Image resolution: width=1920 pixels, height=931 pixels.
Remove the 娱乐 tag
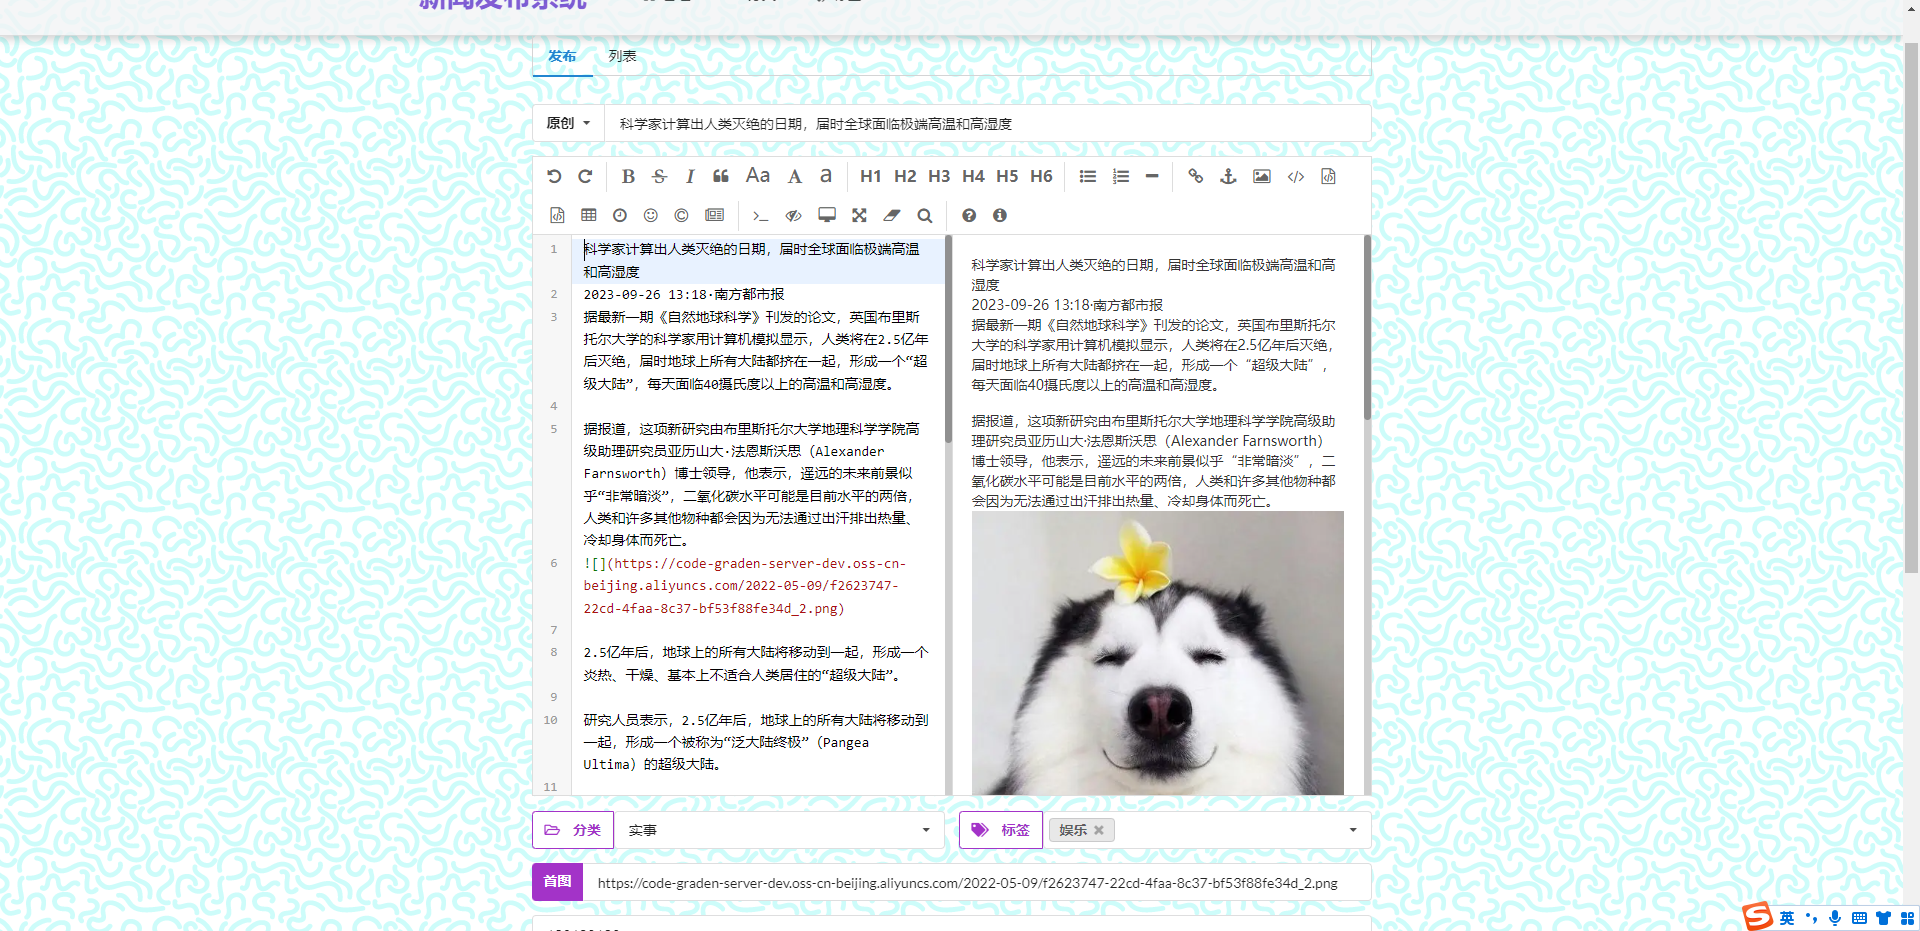pyautogui.click(x=1099, y=830)
